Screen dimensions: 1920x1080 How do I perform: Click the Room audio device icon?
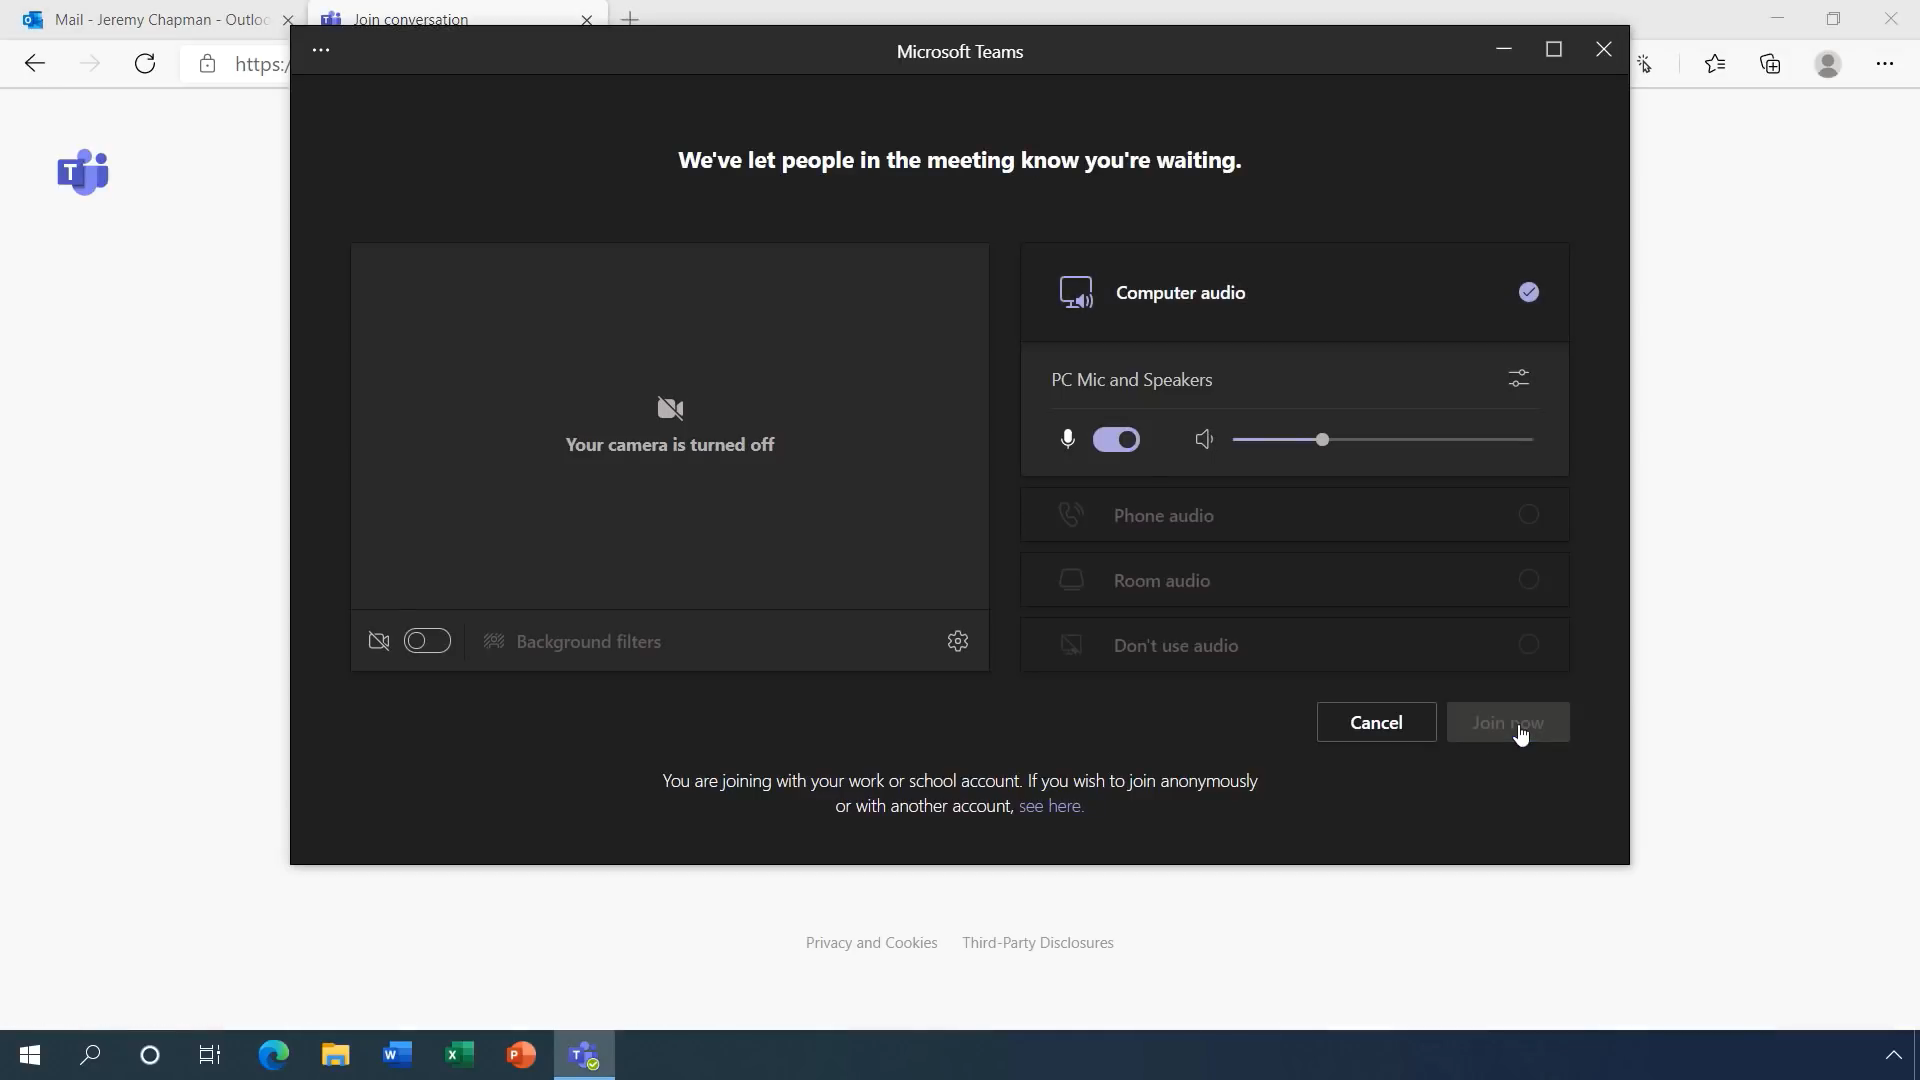point(1071,580)
